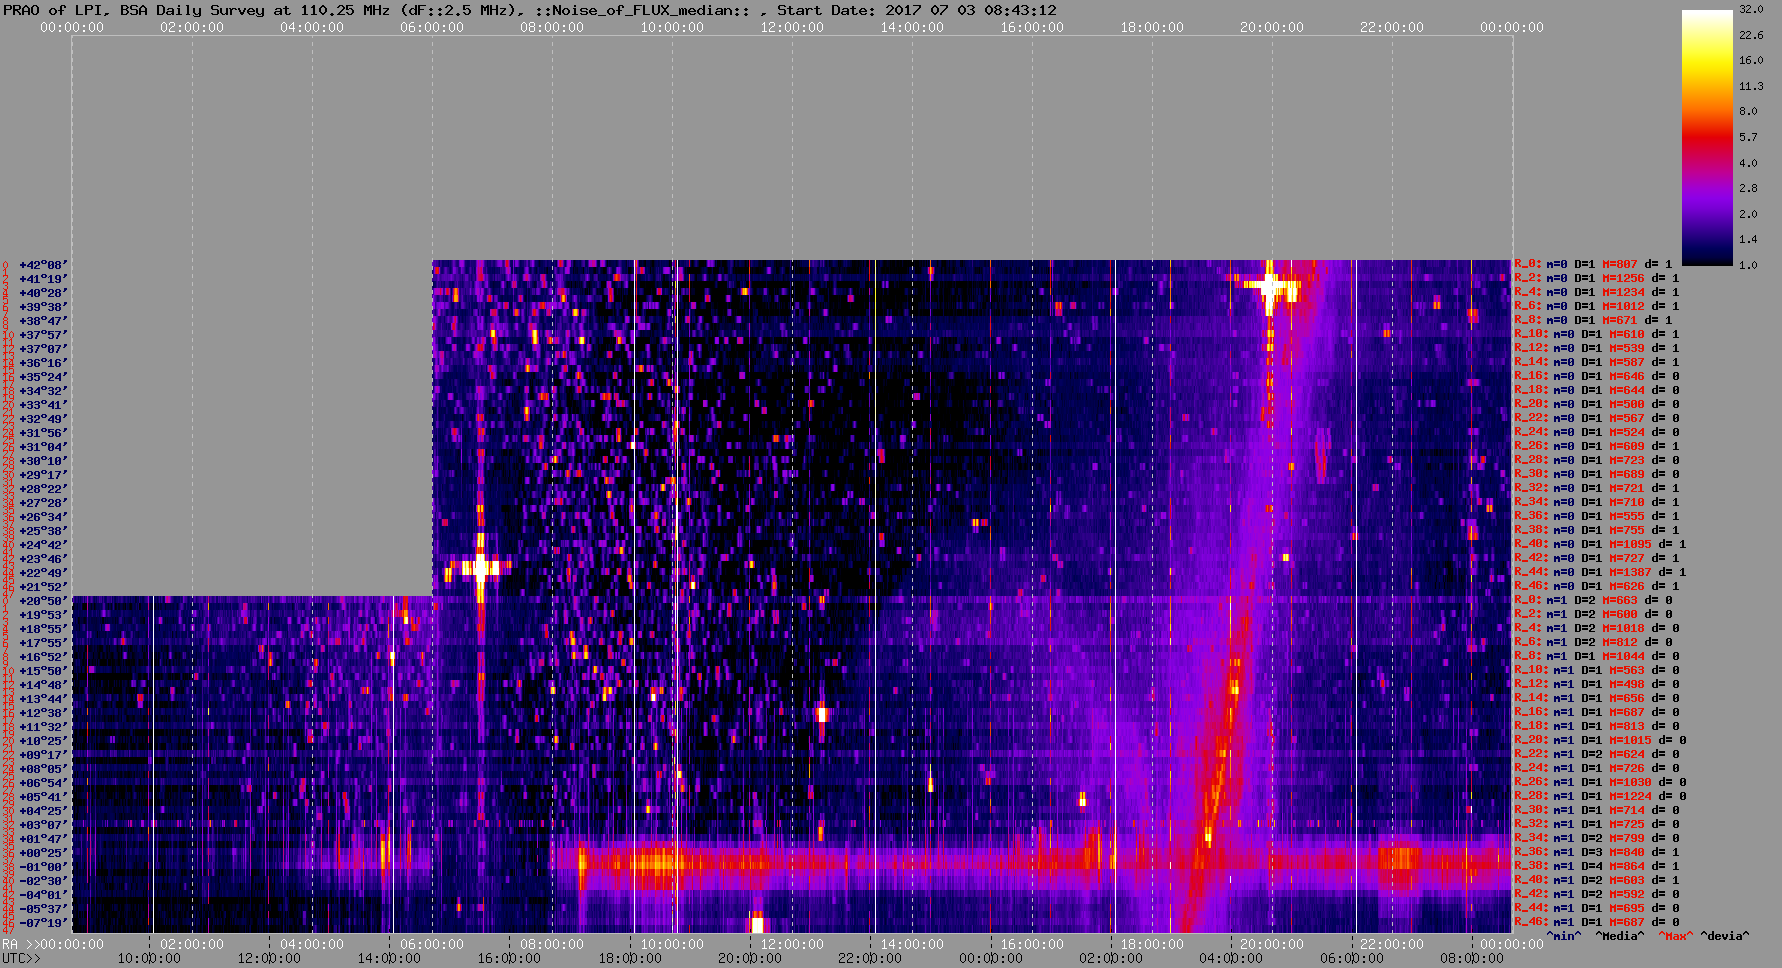This screenshot has height=968, width=1782.
Task: Click the row stats line with 'M=1095'
Action: click(1600, 544)
